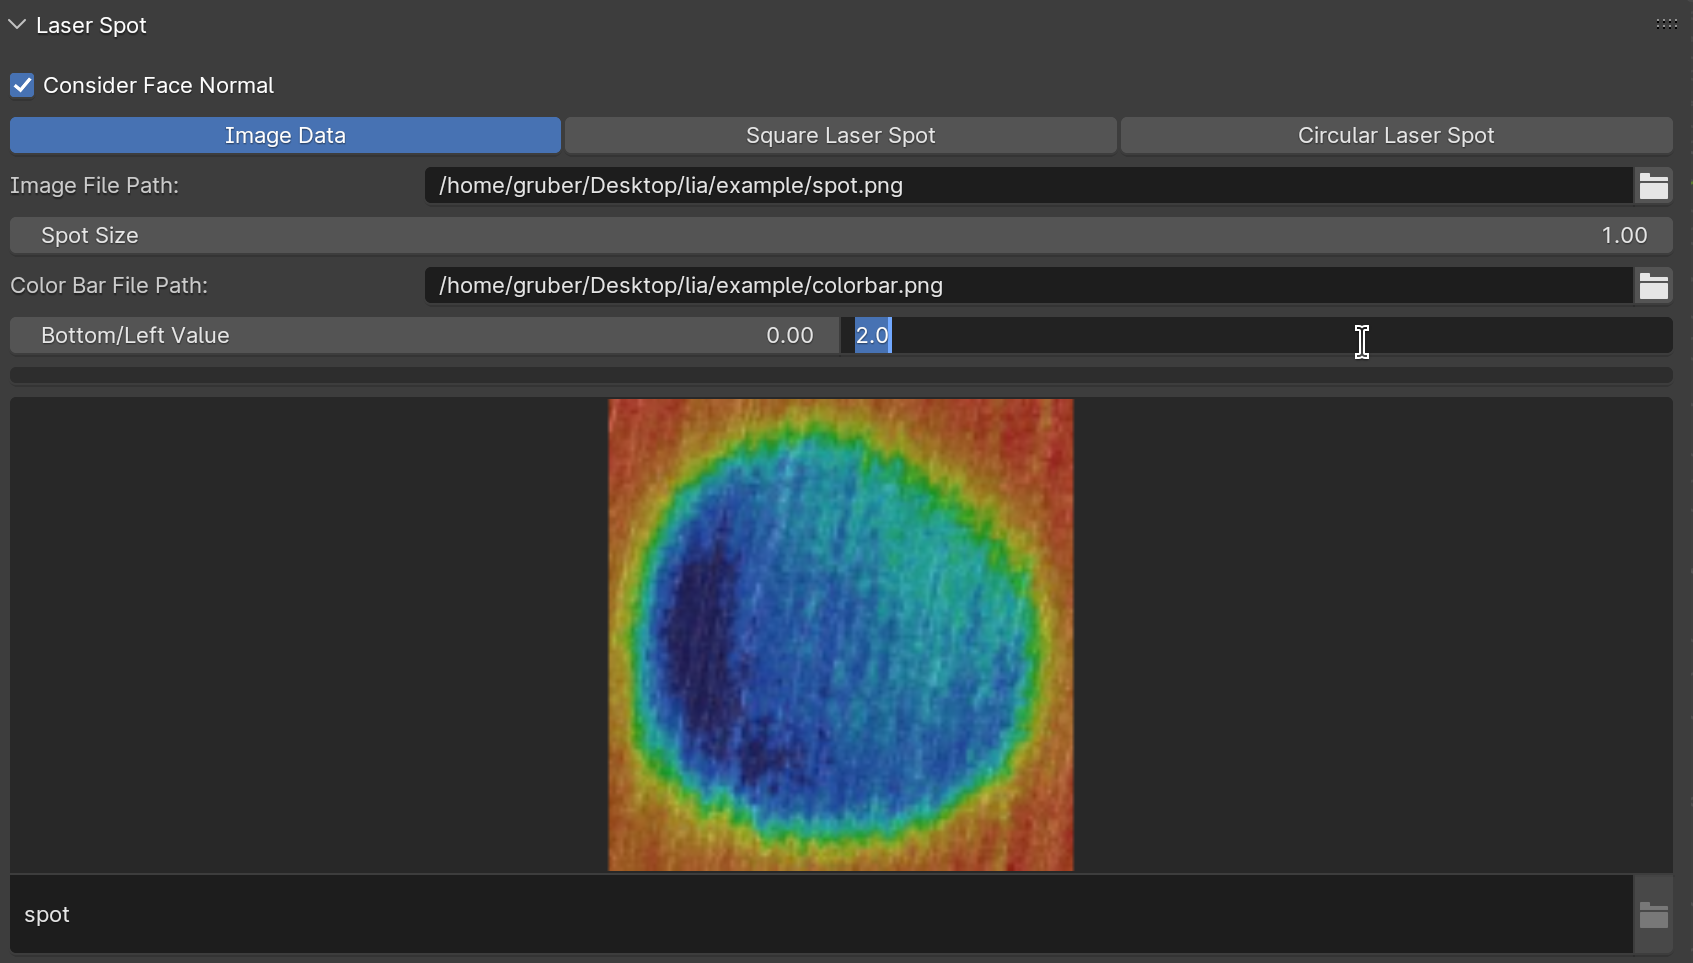Switch to Circular Laser Spot tab
This screenshot has height=963, width=1693.
click(x=1396, y=135)
